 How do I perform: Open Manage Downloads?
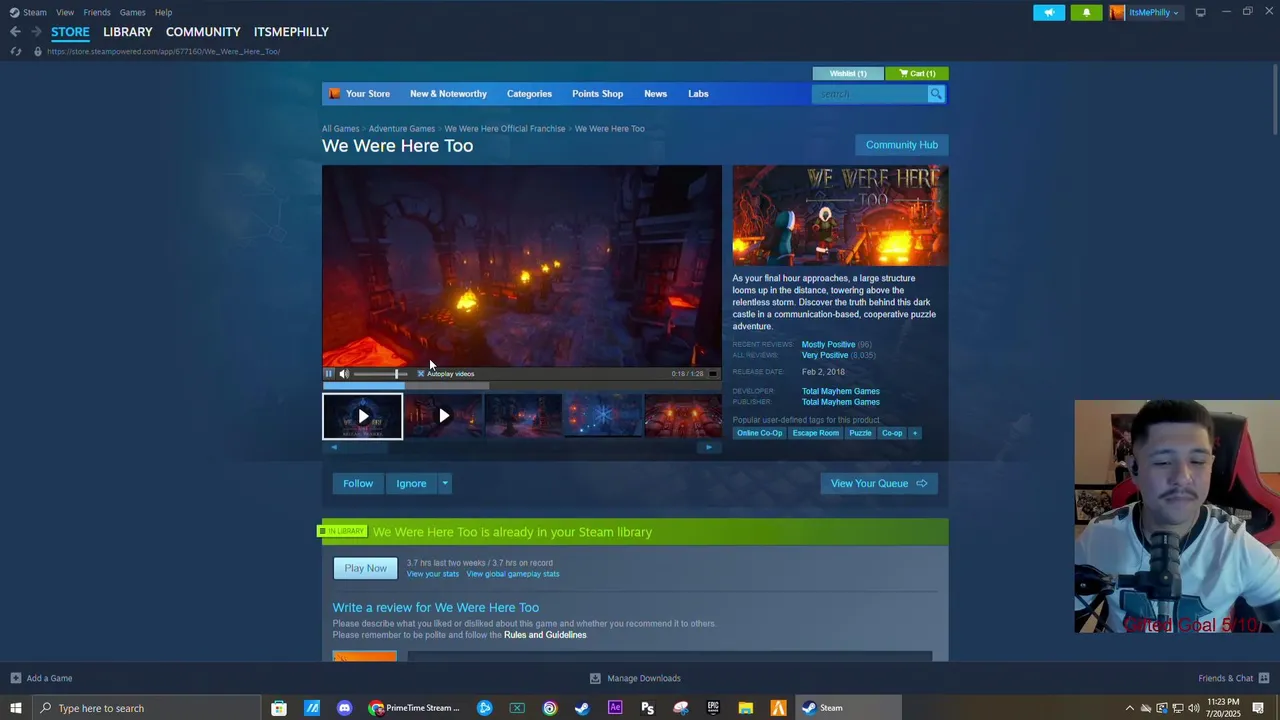[635, 678]
